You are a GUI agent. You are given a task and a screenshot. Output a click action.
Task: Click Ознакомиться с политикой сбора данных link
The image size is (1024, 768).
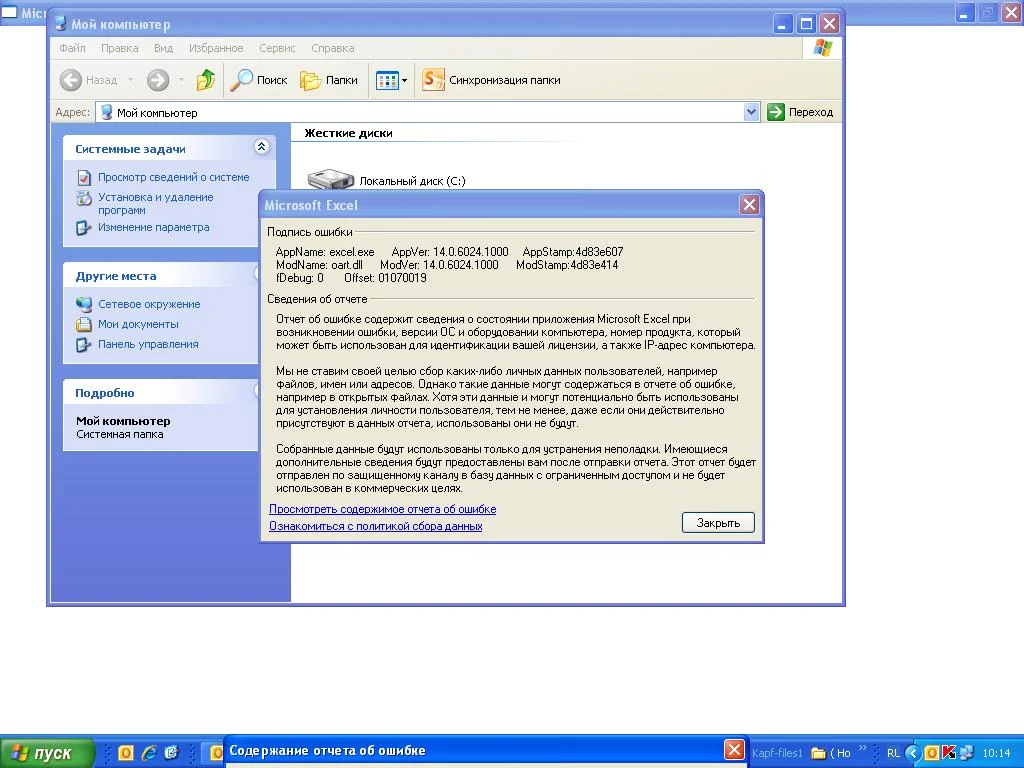[x=376, y=526]
